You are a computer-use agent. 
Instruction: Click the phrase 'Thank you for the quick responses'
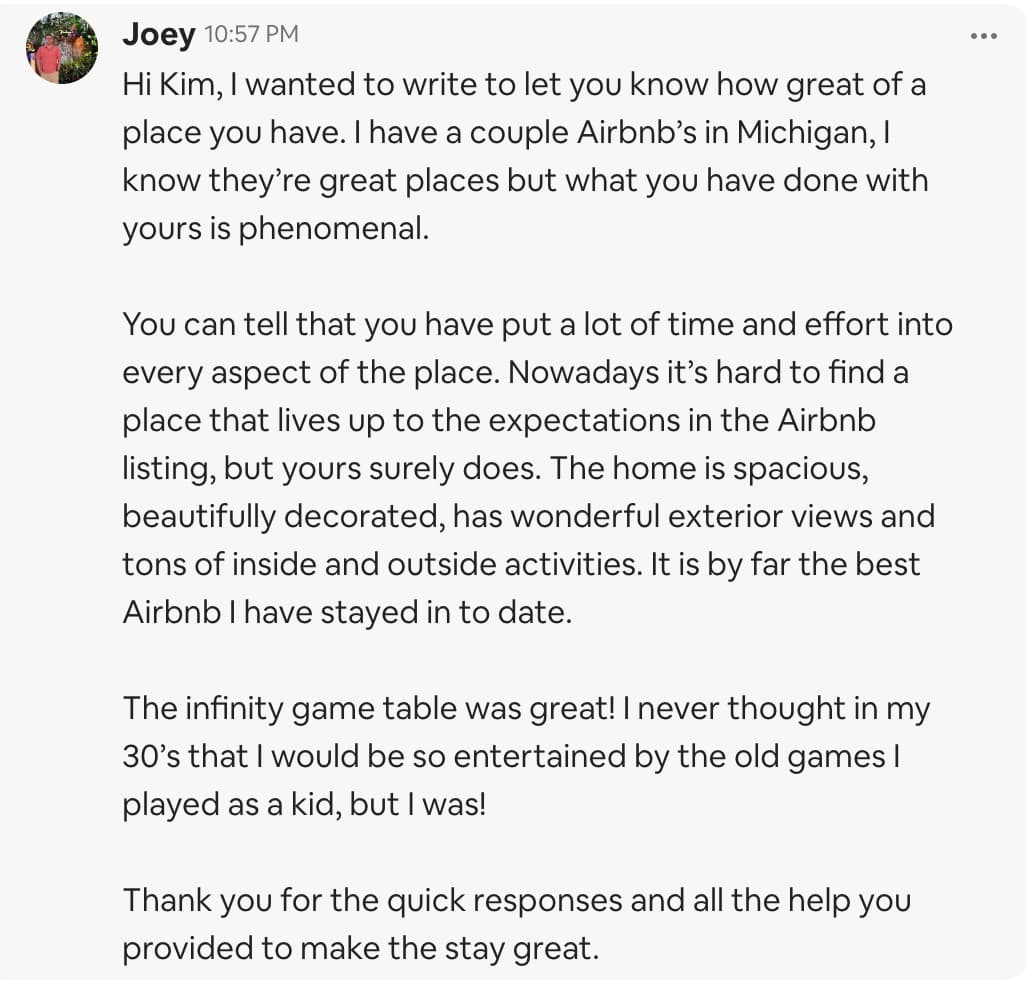[372, 901]
